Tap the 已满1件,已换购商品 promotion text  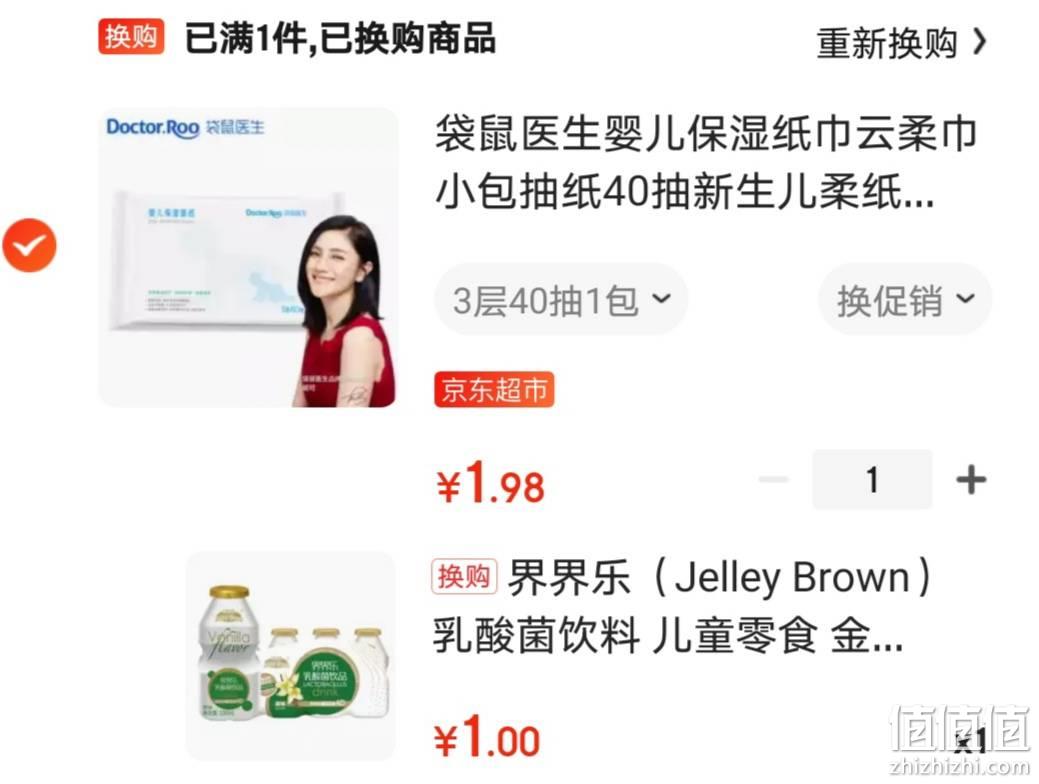[340, 38]
